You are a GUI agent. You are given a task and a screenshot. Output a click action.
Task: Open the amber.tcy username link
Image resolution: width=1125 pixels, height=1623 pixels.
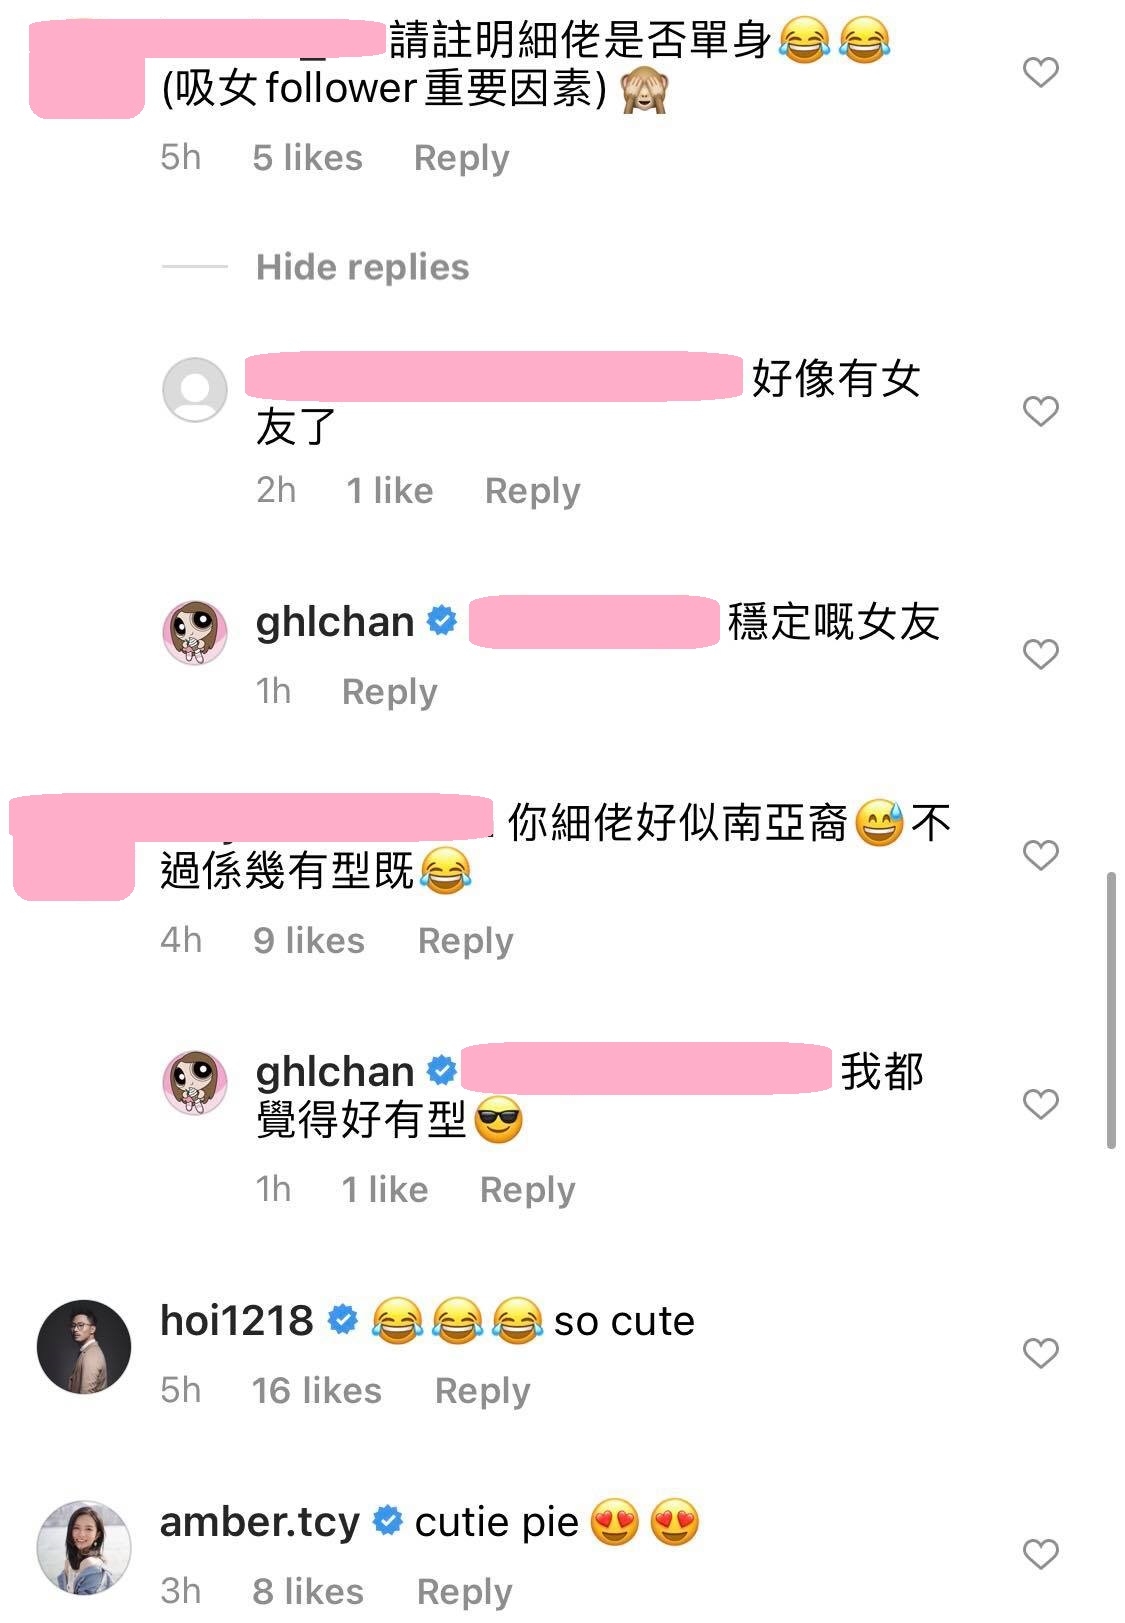260,1522
